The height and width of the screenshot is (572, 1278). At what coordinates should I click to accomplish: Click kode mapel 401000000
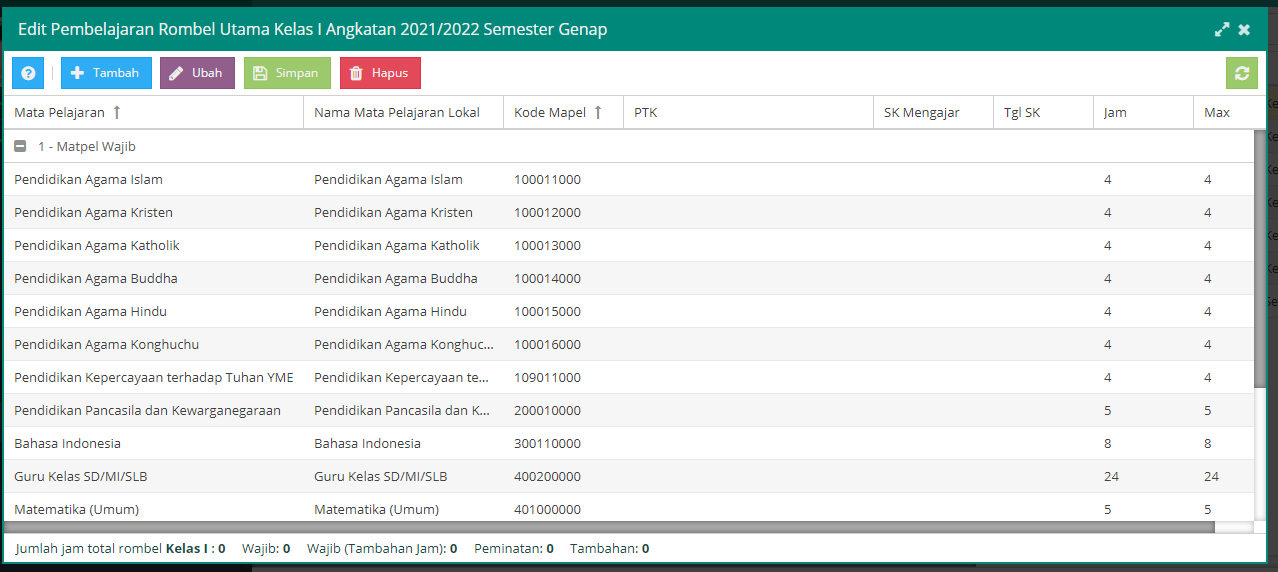click(547, 509)
